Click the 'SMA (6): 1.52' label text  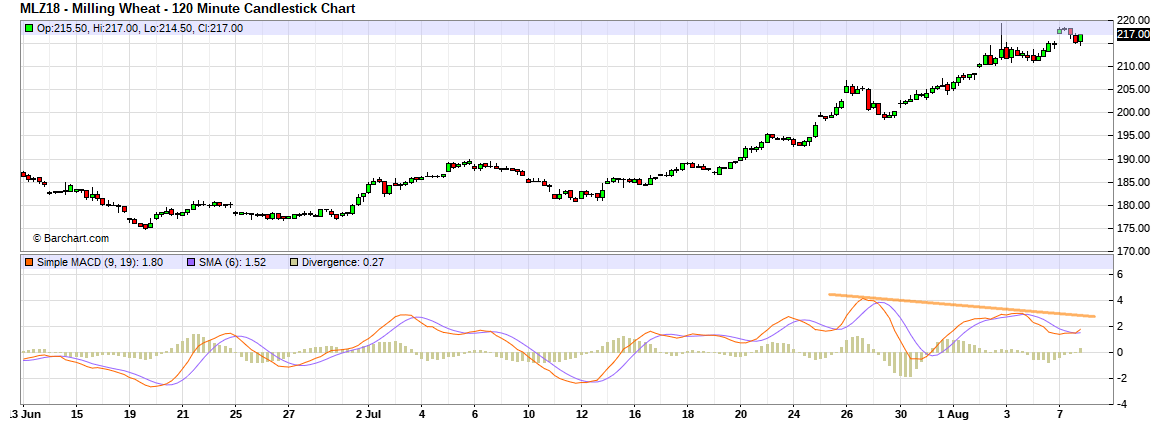[237, 262]
